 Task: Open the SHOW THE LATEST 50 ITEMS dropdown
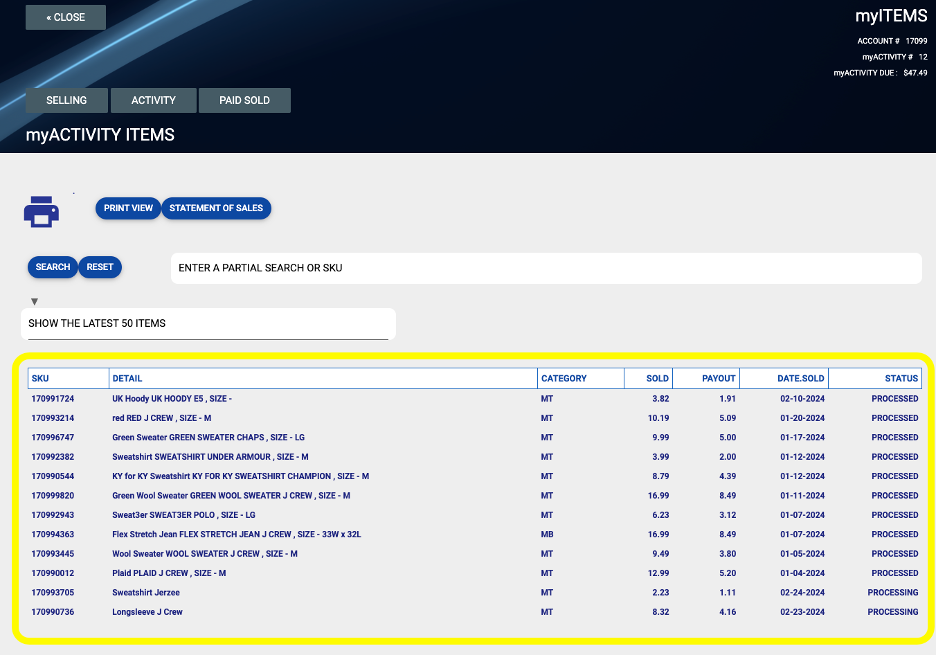coord(207,323)
